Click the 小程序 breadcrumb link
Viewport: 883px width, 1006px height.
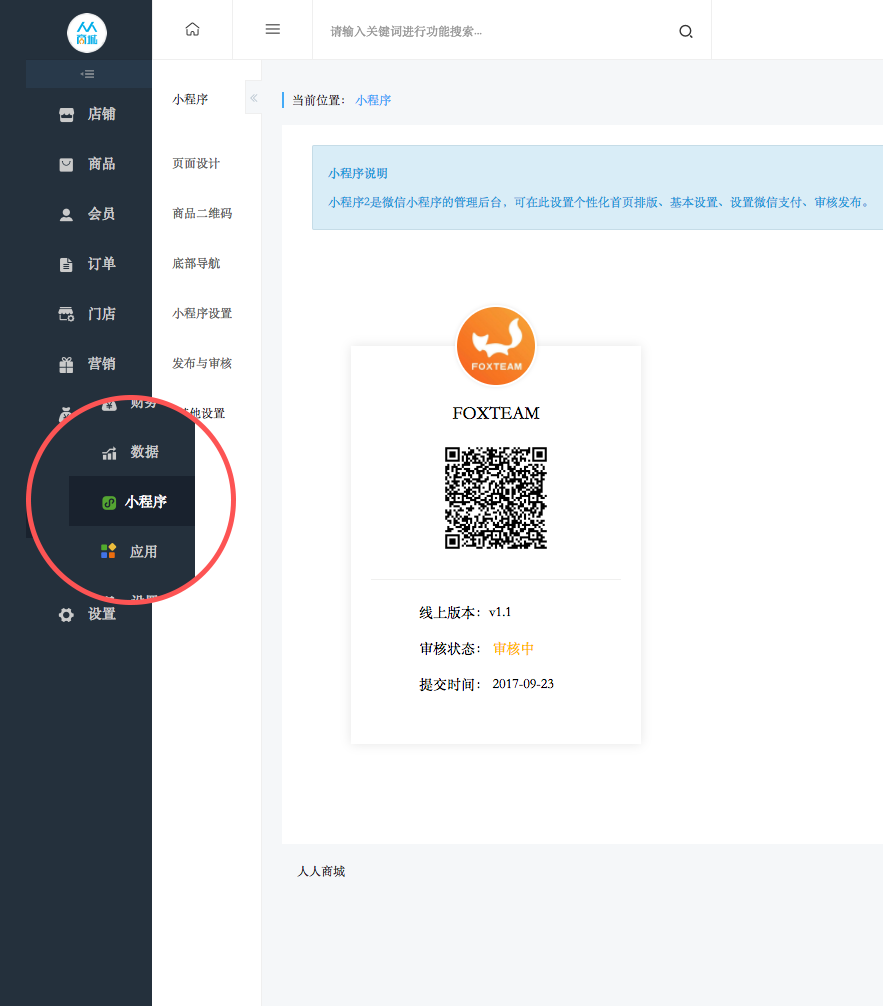click(x=373, y=101)
